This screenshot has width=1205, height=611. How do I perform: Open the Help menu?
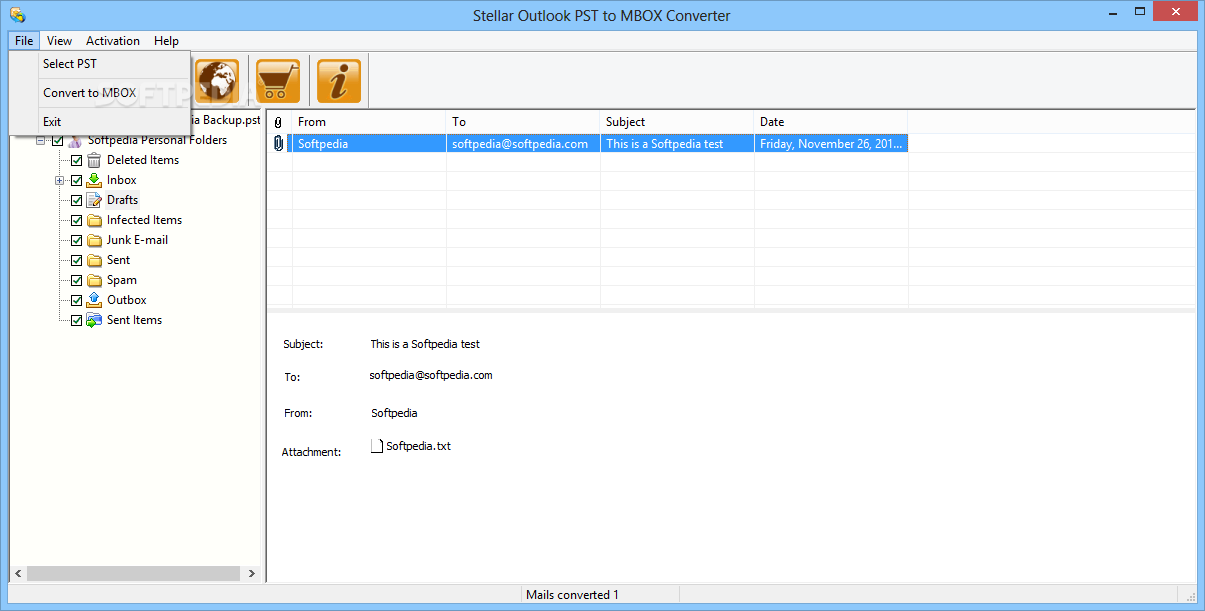(167, 41)
